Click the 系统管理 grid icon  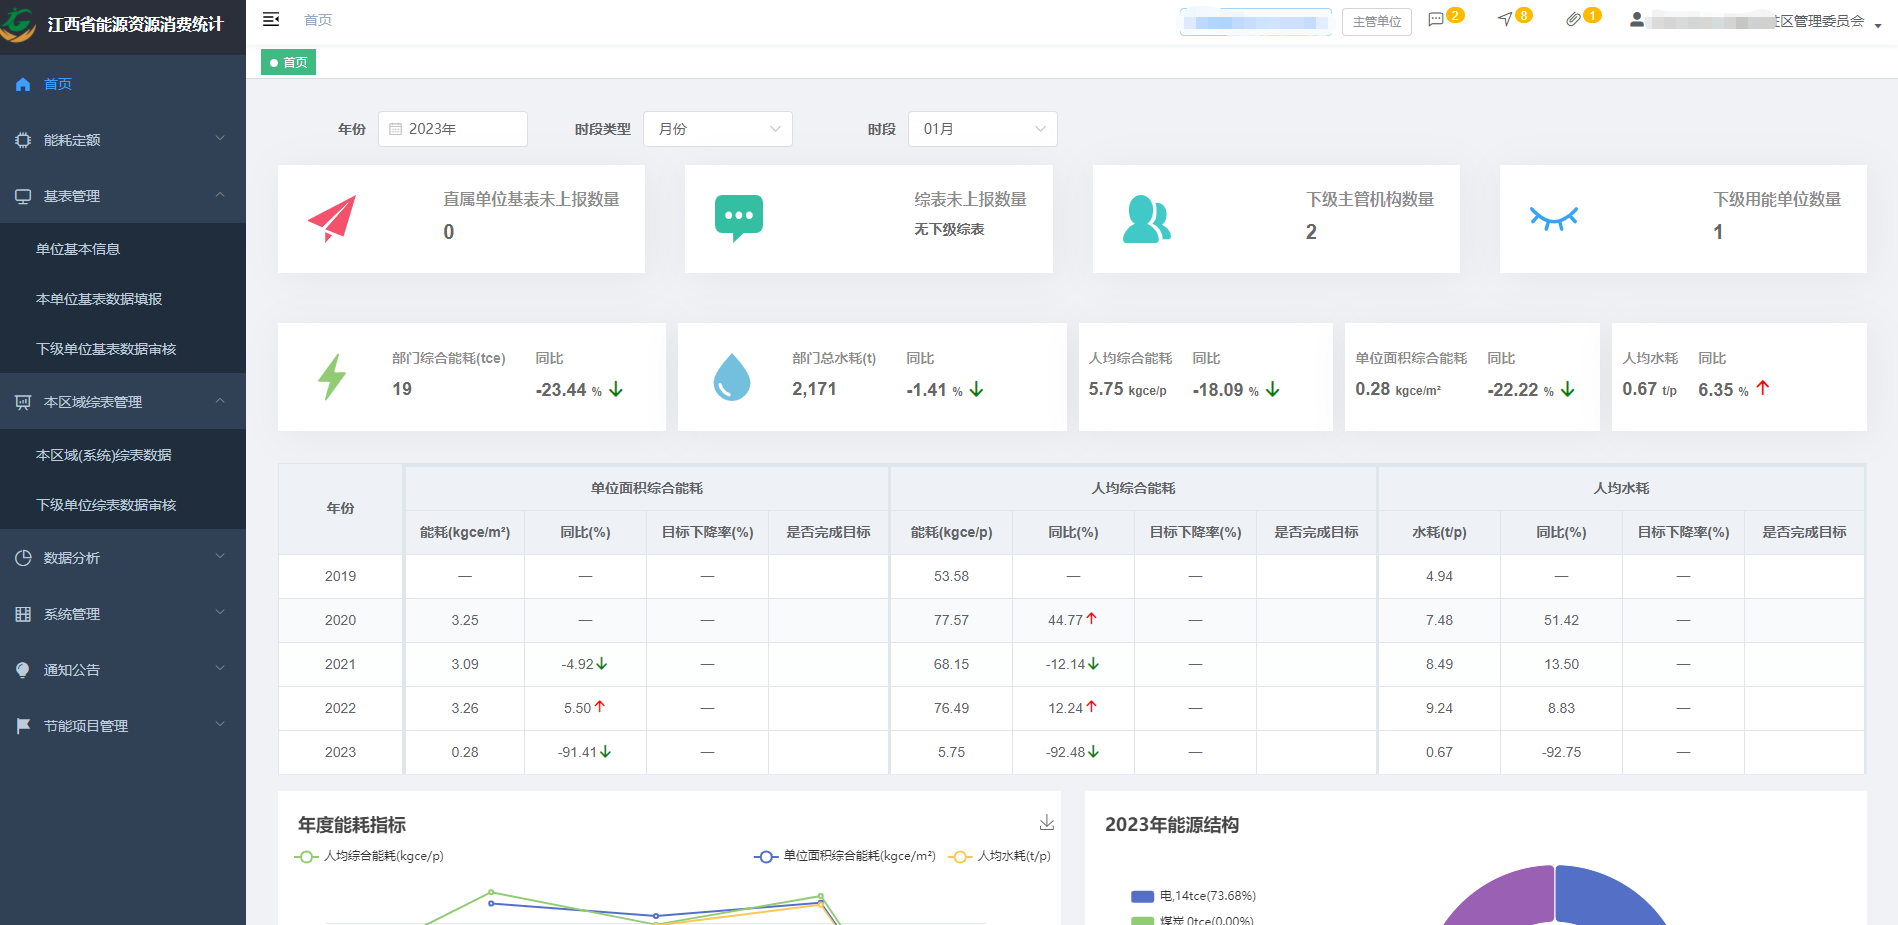[23, 614]
